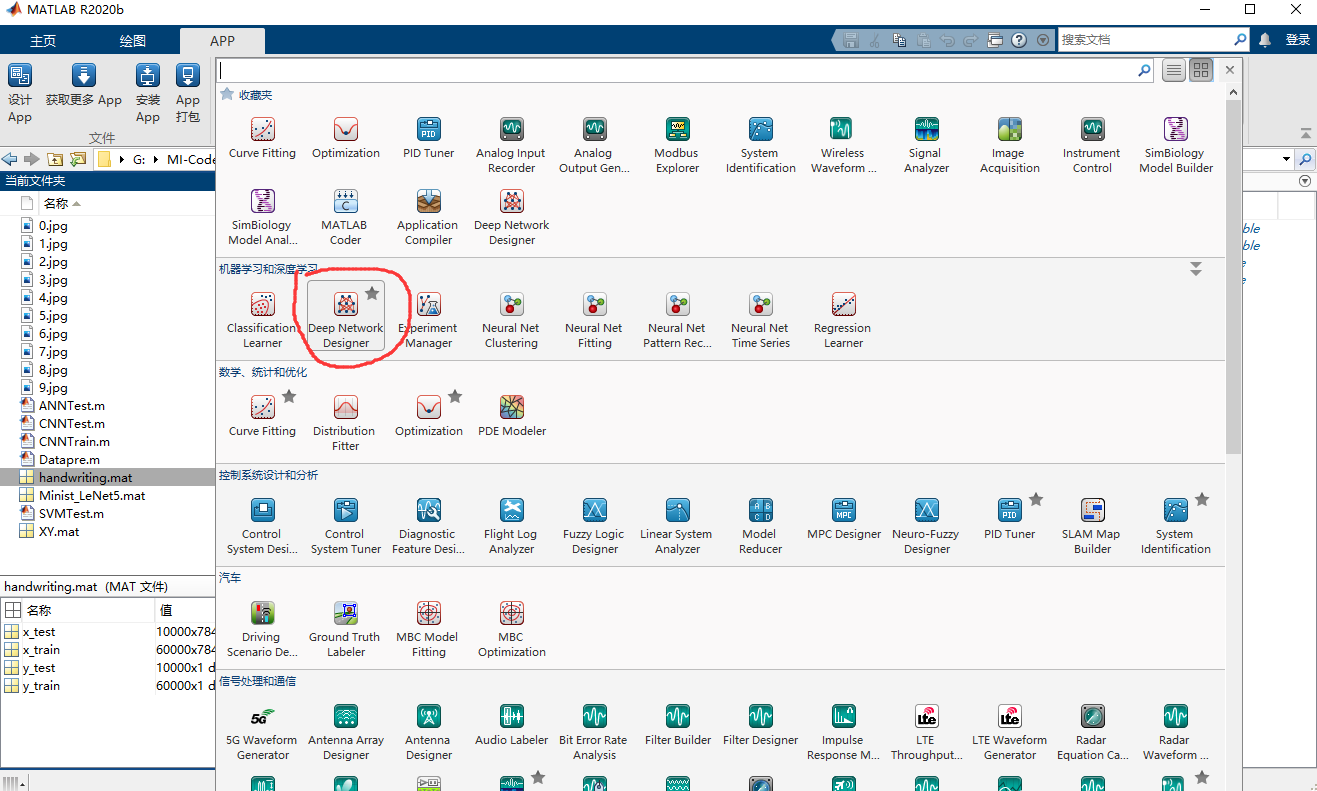The image size is (1317, 791).
Task: Select x_train variable in details panel
Action: click(x=41, y=650)
